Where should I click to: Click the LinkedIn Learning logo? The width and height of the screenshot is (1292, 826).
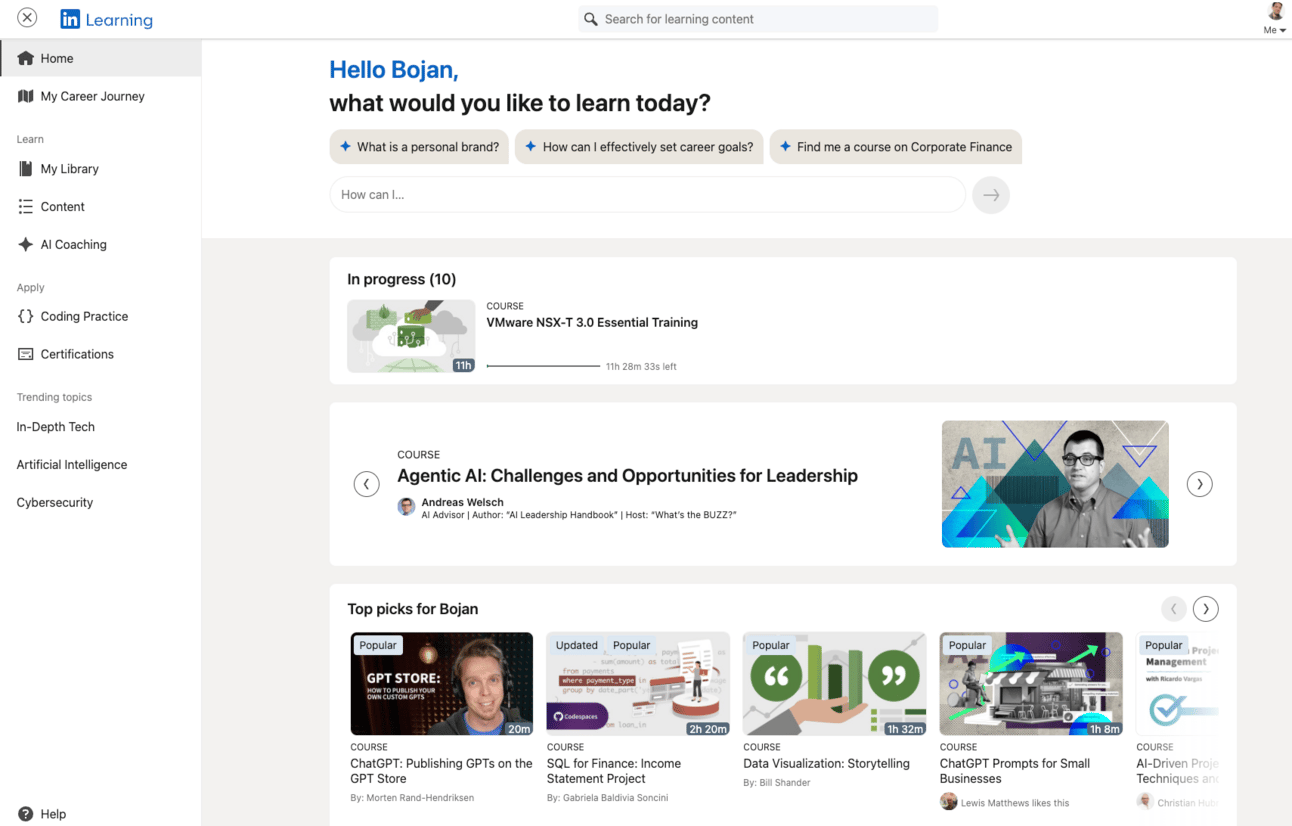106,19
